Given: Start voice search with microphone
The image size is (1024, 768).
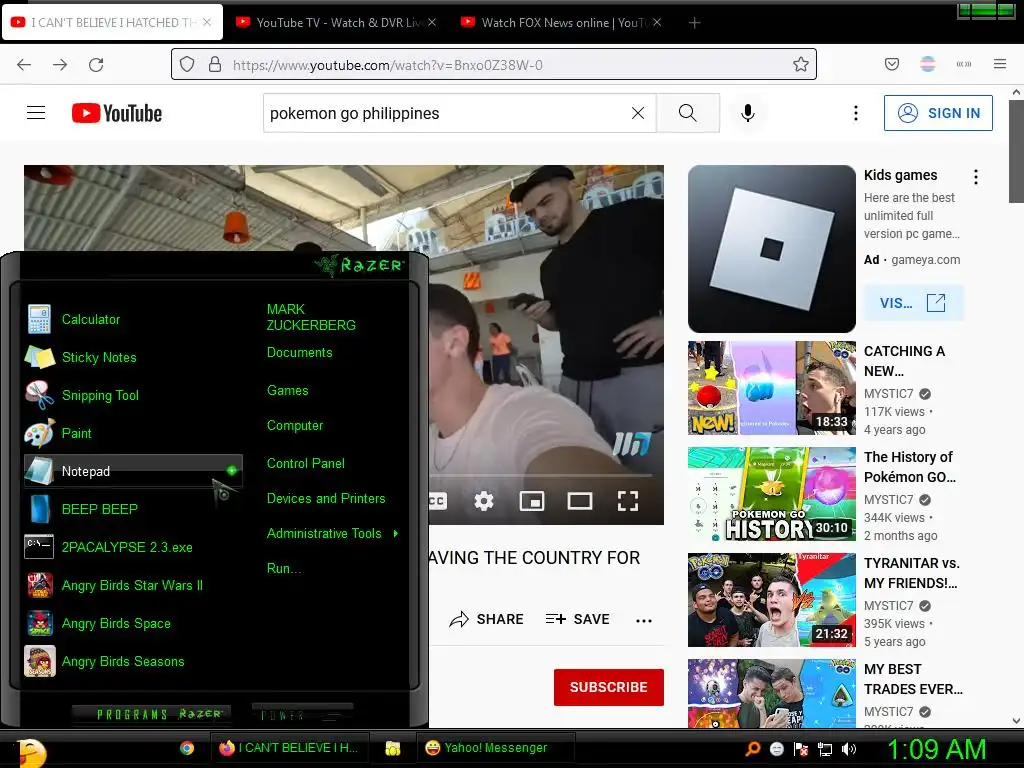Looking at the screenshot, I should (748, 113).
